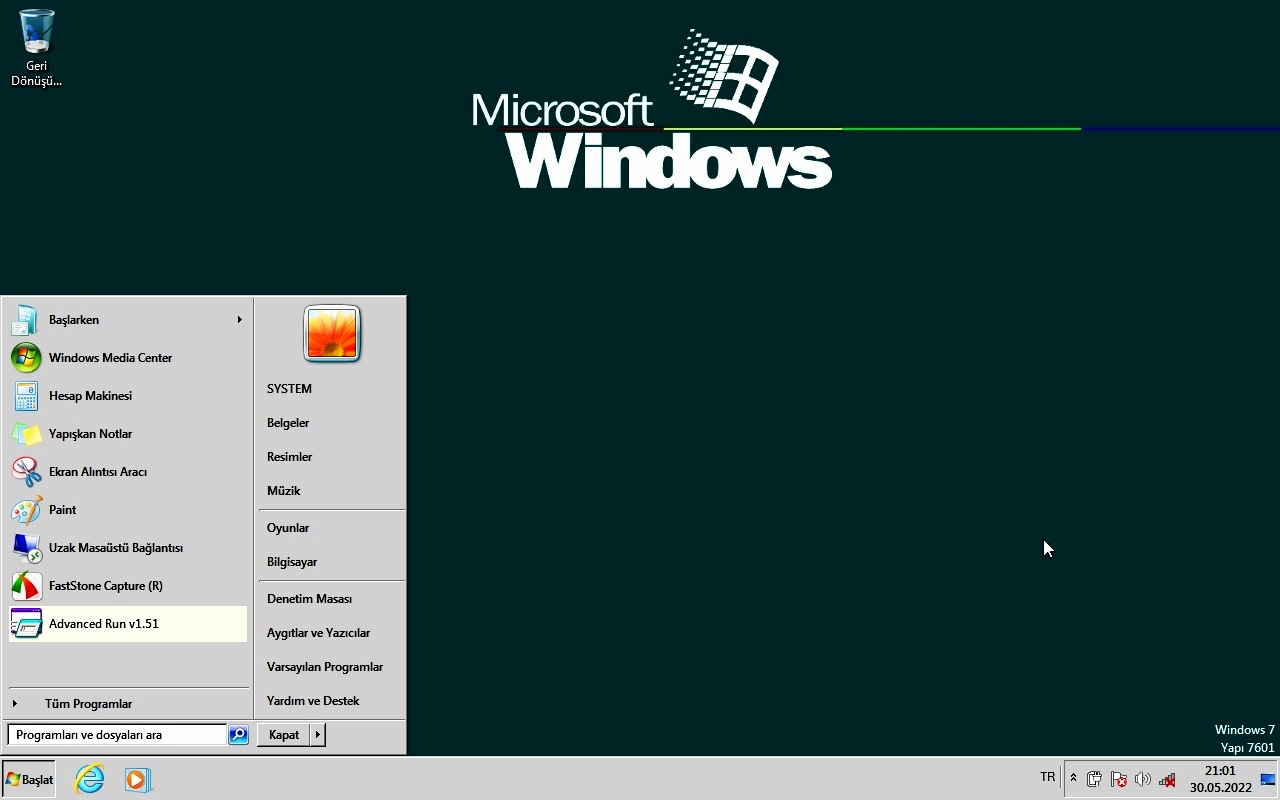Open the Action Center flag tray icon
The height and width of the screenshot is (800, 1280).
pyautogui.click(x=1119, y=779)
